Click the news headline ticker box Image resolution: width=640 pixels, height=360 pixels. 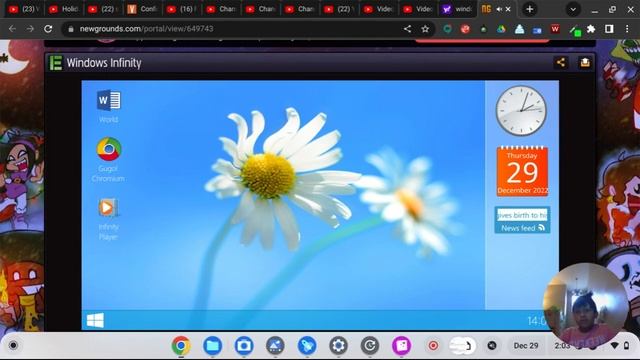tap(522, 215)
